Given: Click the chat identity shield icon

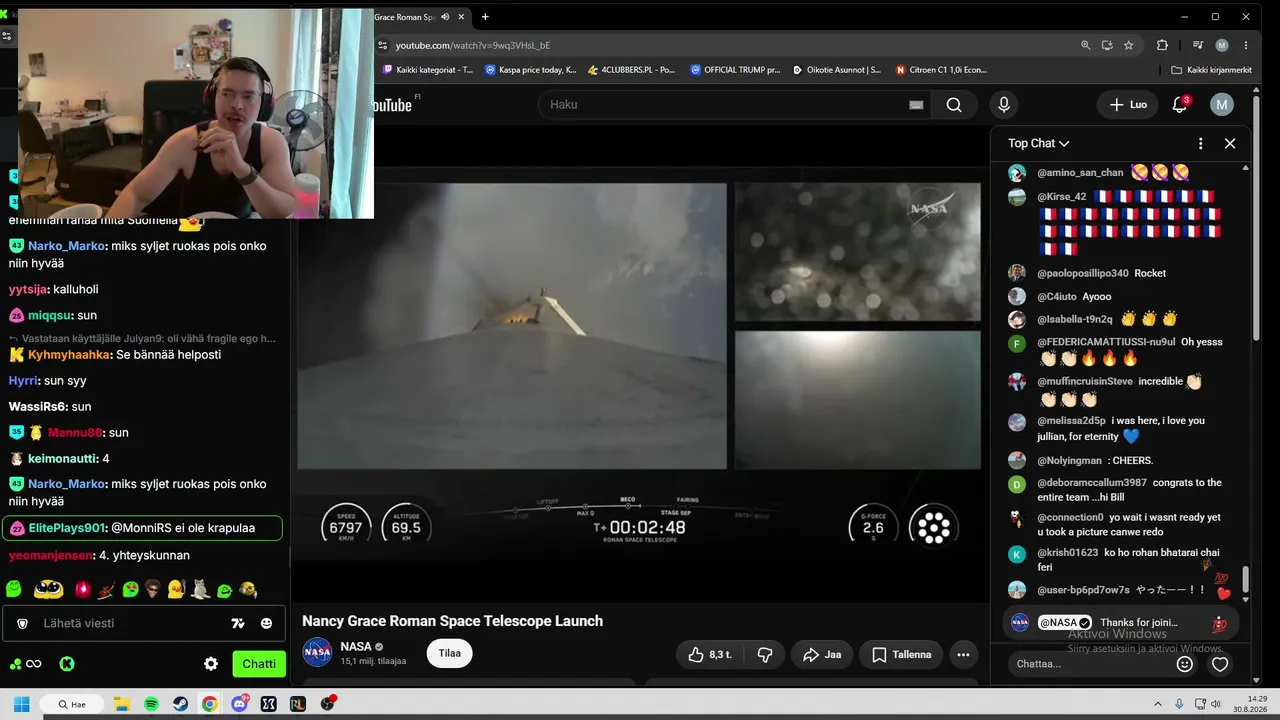Looking at the screenshot, I should [x=22, y=623].
